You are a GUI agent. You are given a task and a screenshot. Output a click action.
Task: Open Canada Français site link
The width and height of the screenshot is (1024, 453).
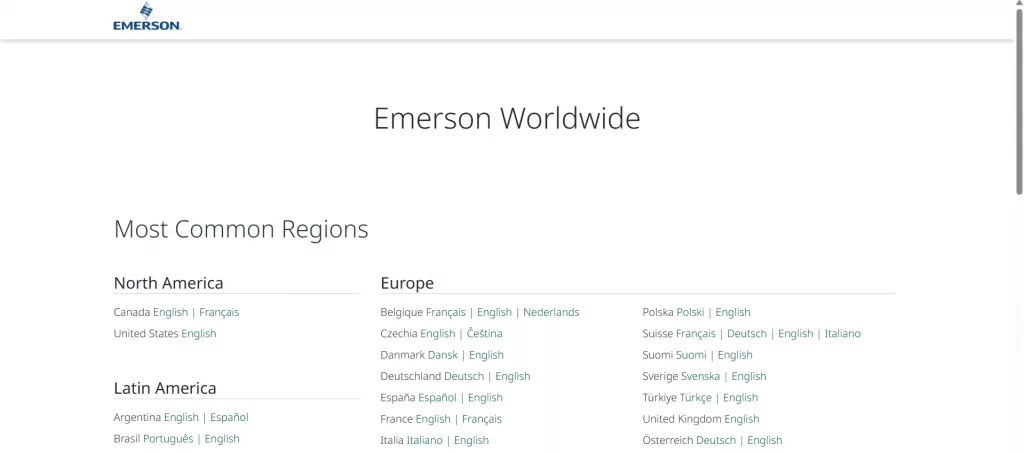(x=219, y=313)
